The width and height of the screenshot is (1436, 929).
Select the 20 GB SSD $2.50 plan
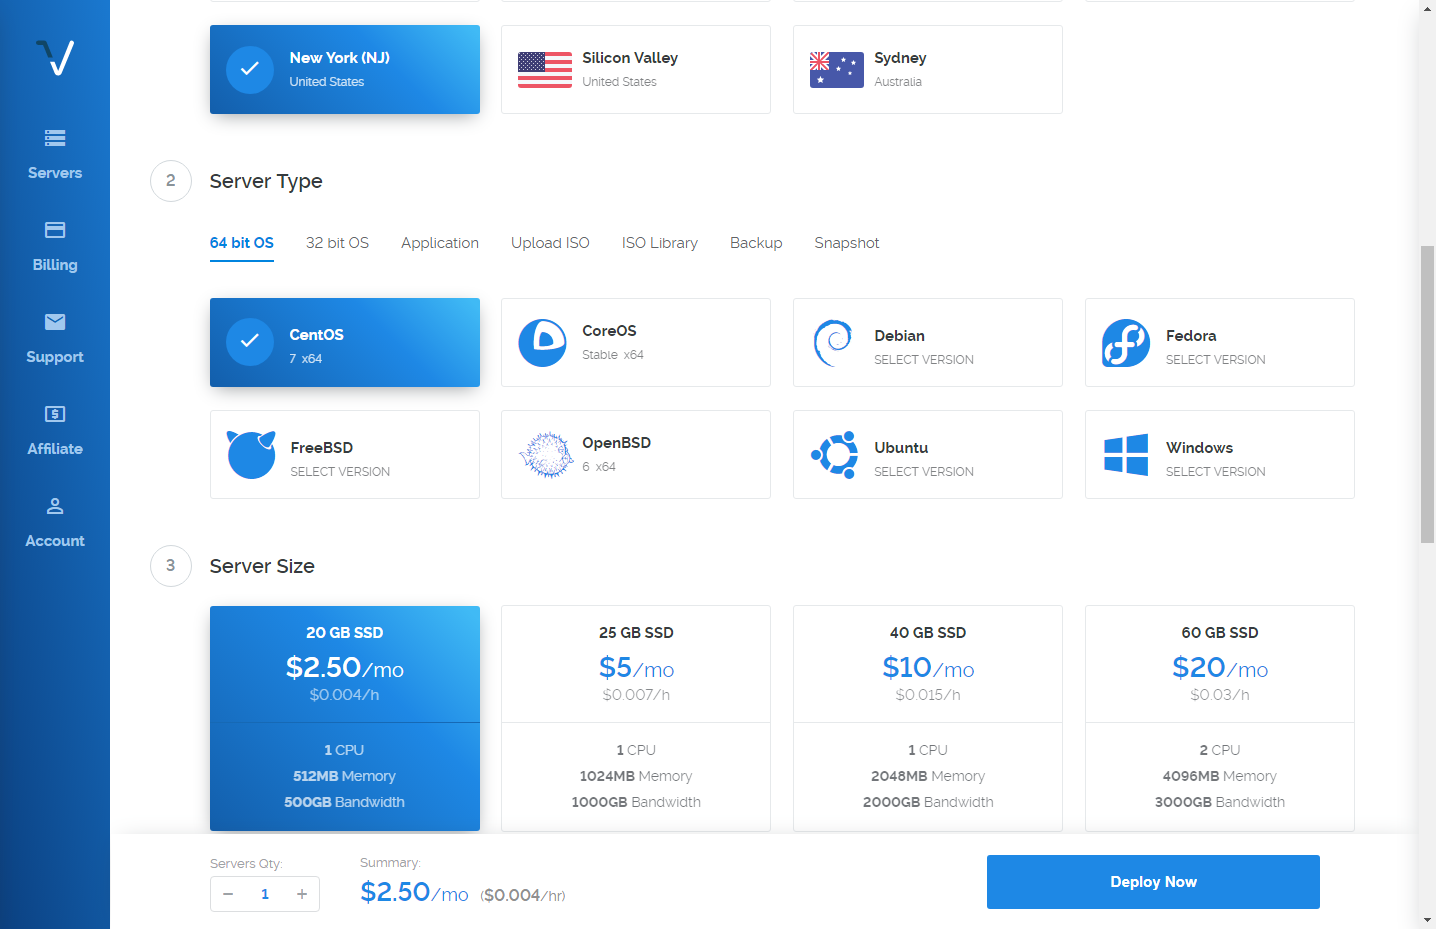tap(345, 718)
